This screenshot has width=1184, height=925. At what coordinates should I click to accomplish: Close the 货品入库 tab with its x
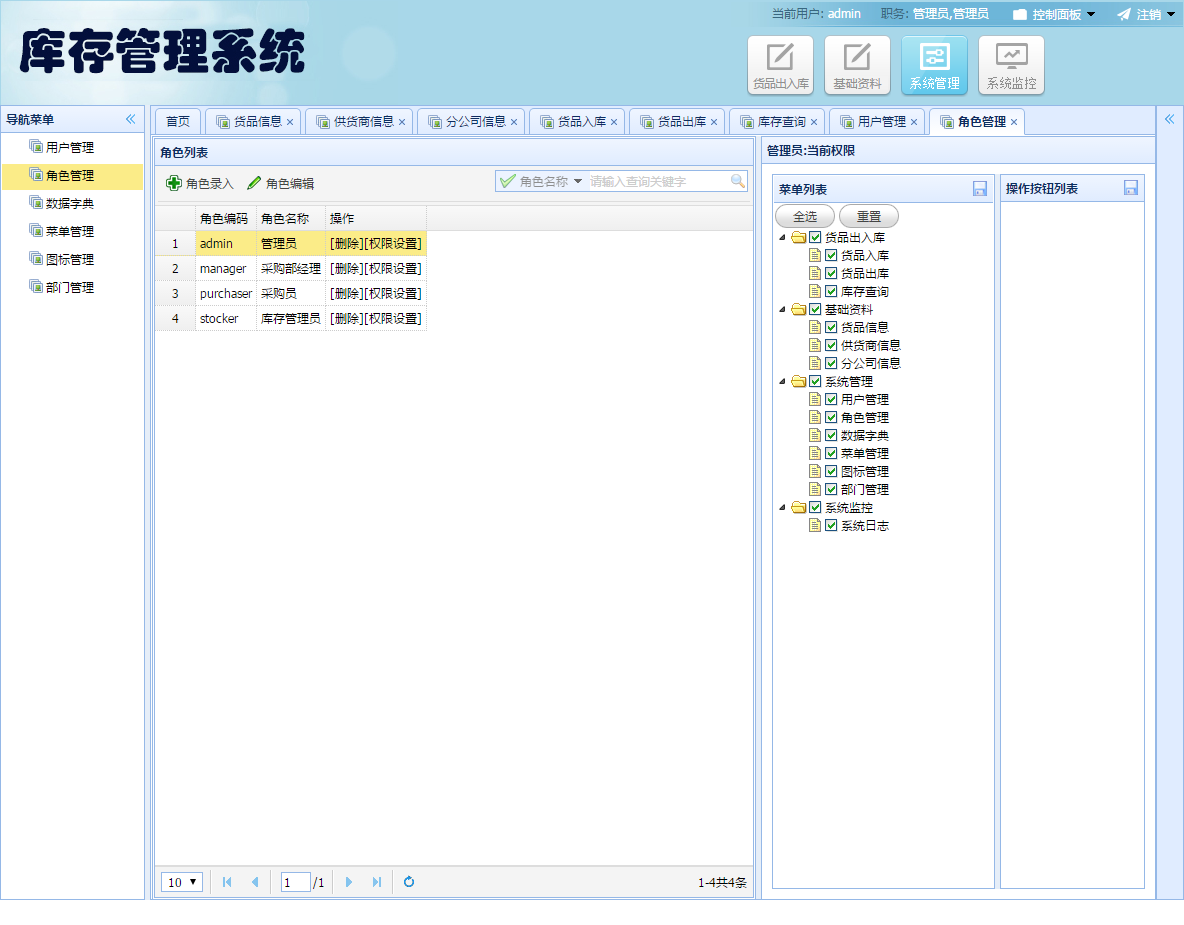[614, 122]
